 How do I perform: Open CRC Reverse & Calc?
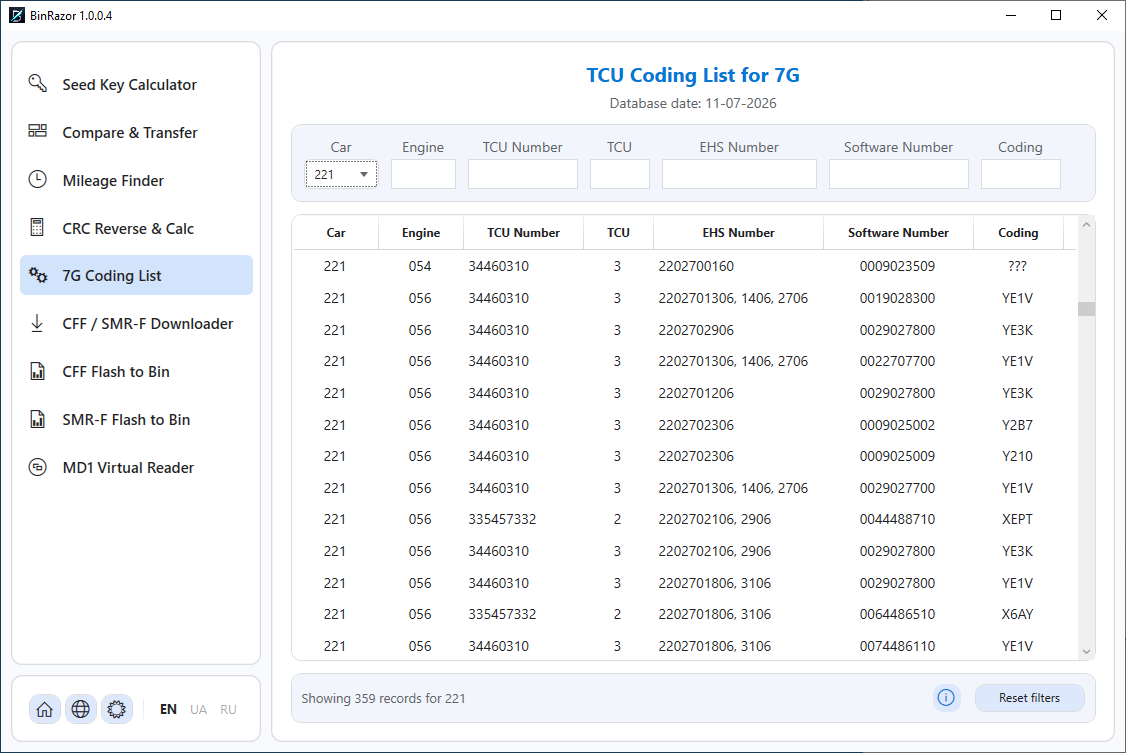(x=136, y=228)
